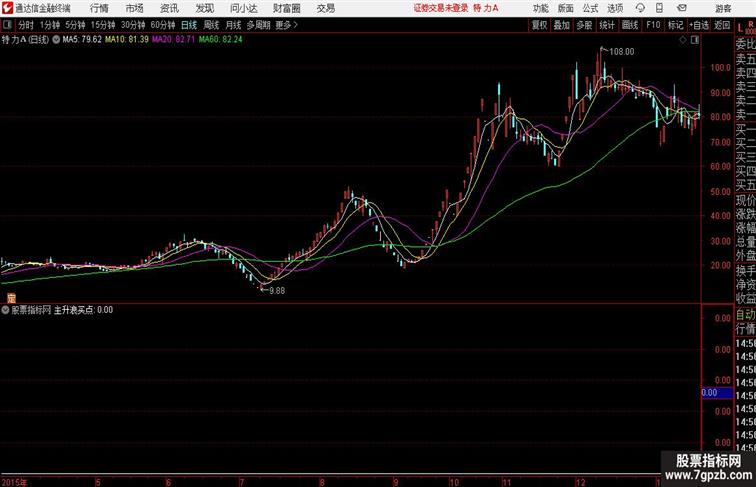The height and width of the screenshot is (487, 756).
Task: Open the 交易 menu
Action: point(325,8)
